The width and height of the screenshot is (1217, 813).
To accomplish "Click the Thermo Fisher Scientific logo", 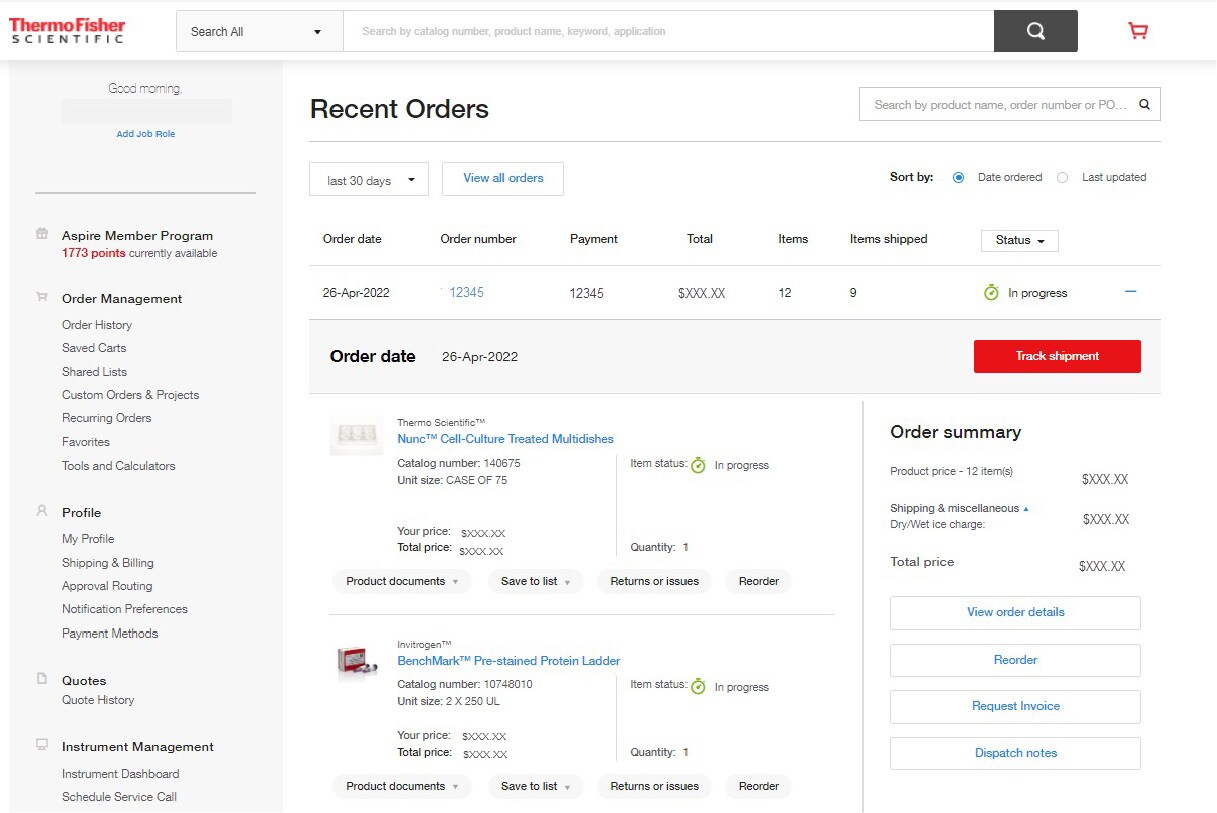I will click(x=67, y=31).
